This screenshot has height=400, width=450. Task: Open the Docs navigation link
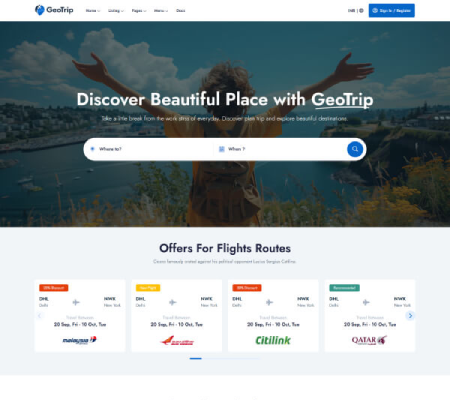tap(181, 11)
